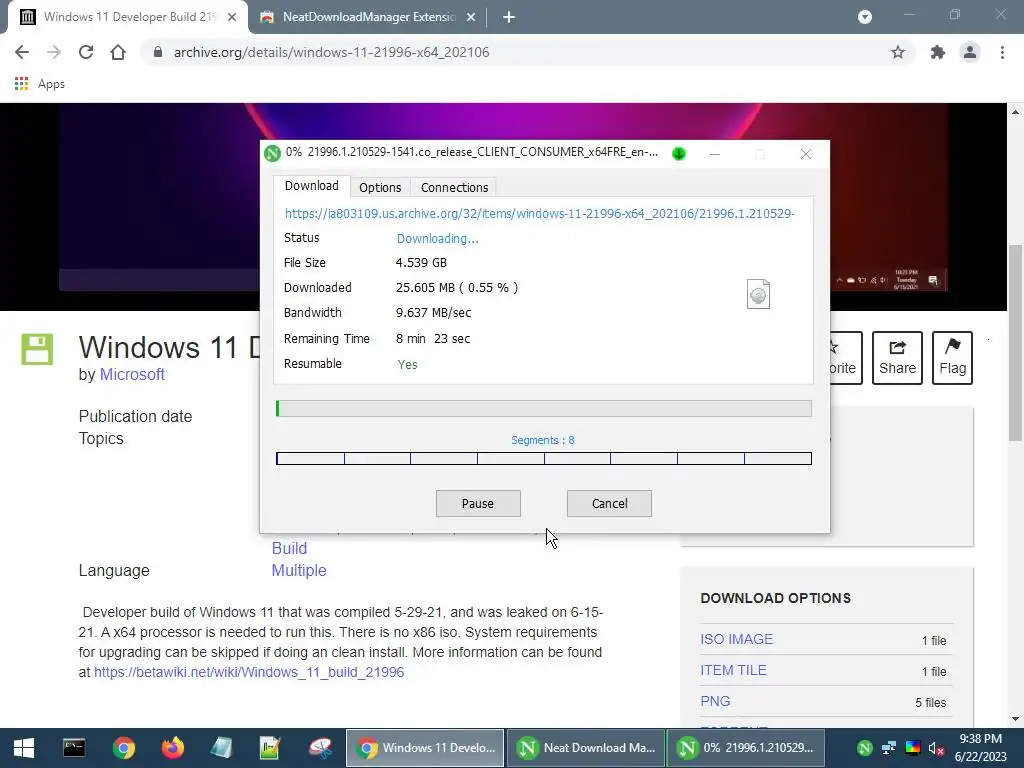Image resolution: width=1024 pixels, height=768 pixels.
Task: Click the Windows 11 screenshot image preview
Action: point(503,206)
